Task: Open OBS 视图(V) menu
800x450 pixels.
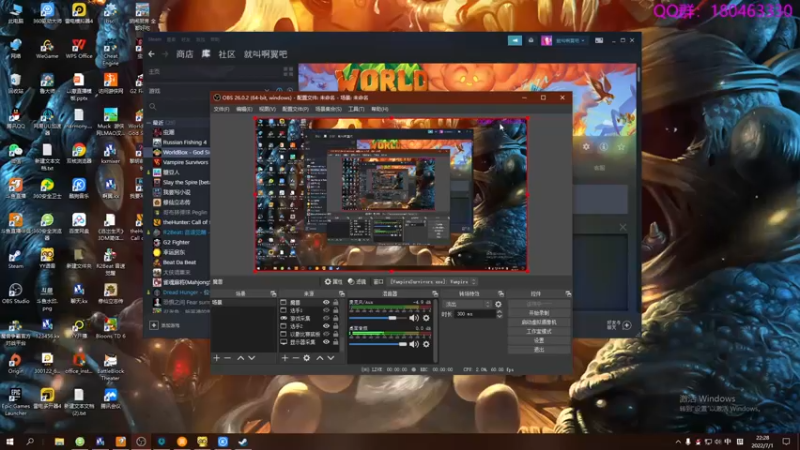Action: tap(267, 109)
